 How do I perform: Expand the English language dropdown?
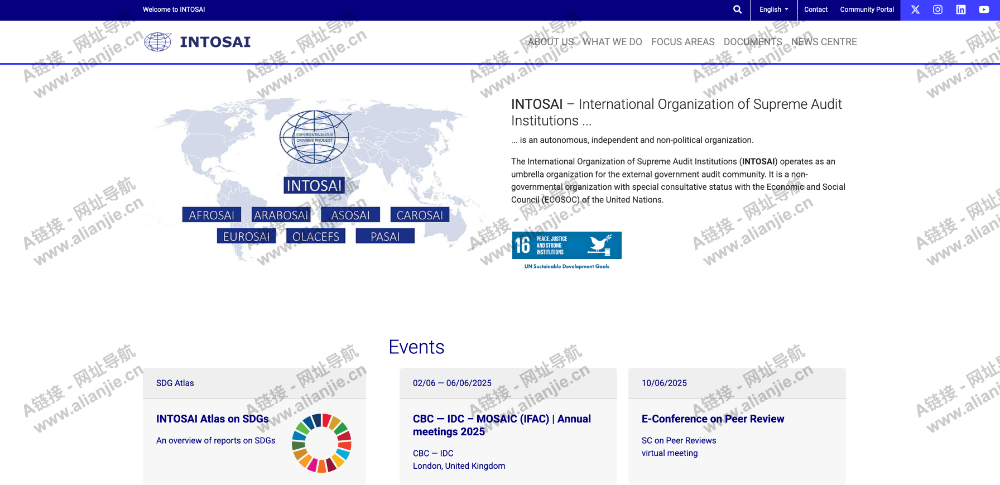774,10
